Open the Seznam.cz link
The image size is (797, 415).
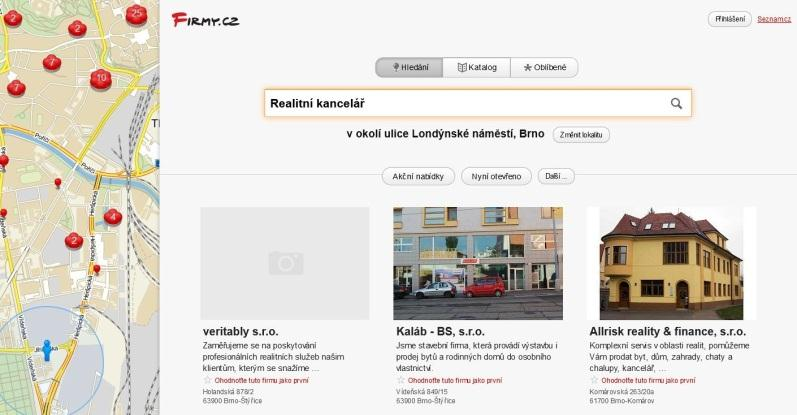(x=774, y=19)
